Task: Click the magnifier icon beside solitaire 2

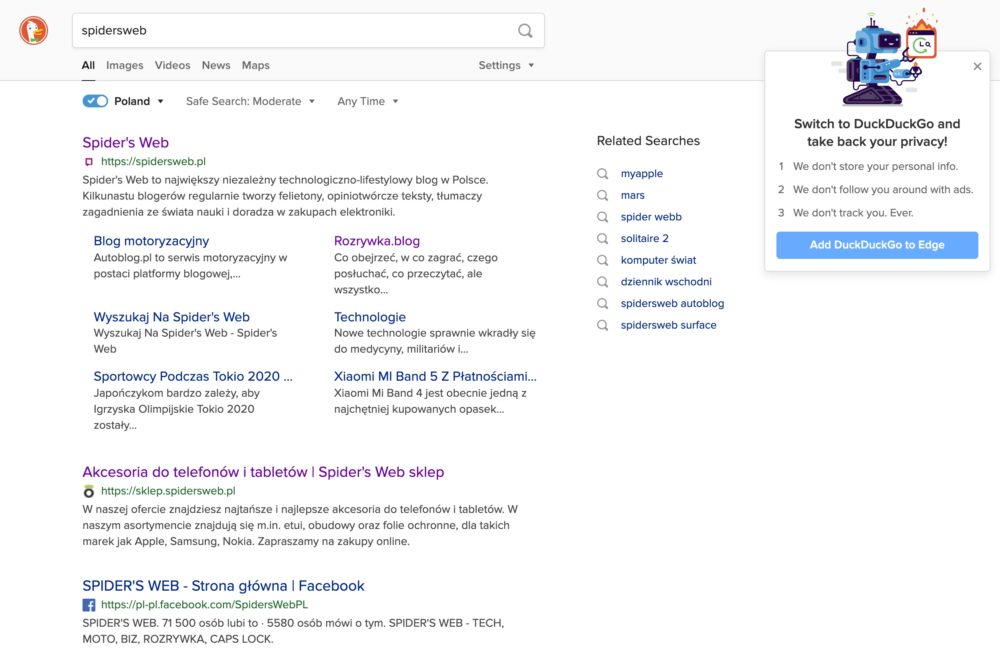Action: 603,239
